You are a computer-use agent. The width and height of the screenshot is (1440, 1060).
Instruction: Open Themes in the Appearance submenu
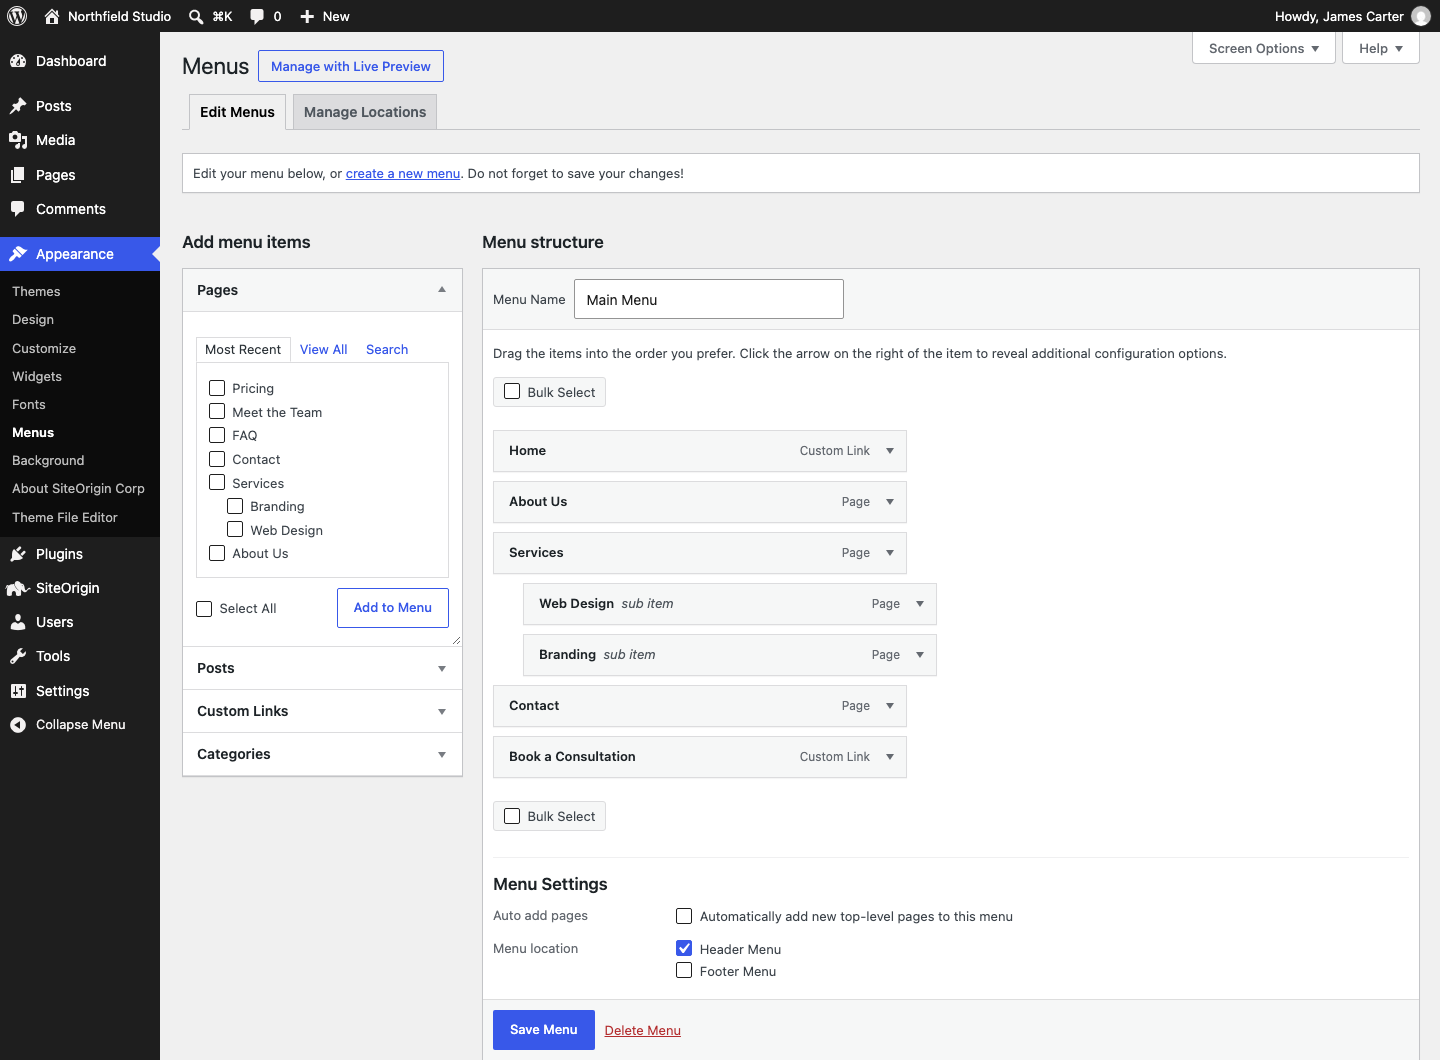[36, 291]
